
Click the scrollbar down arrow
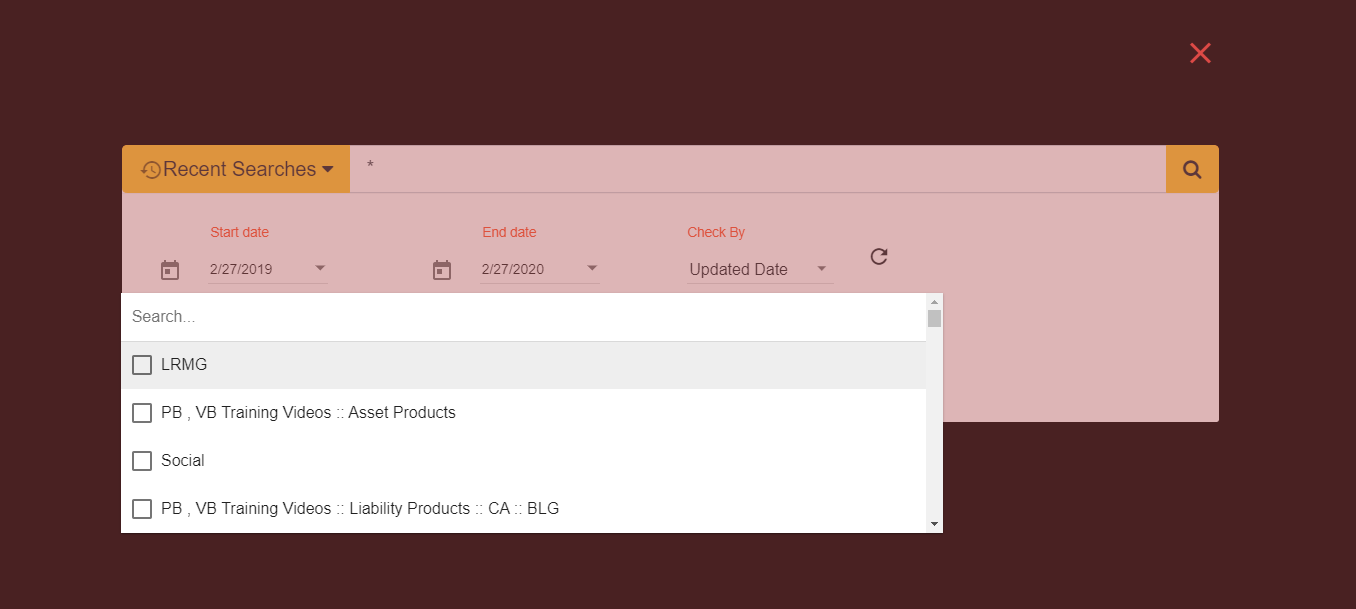point(934,524)
